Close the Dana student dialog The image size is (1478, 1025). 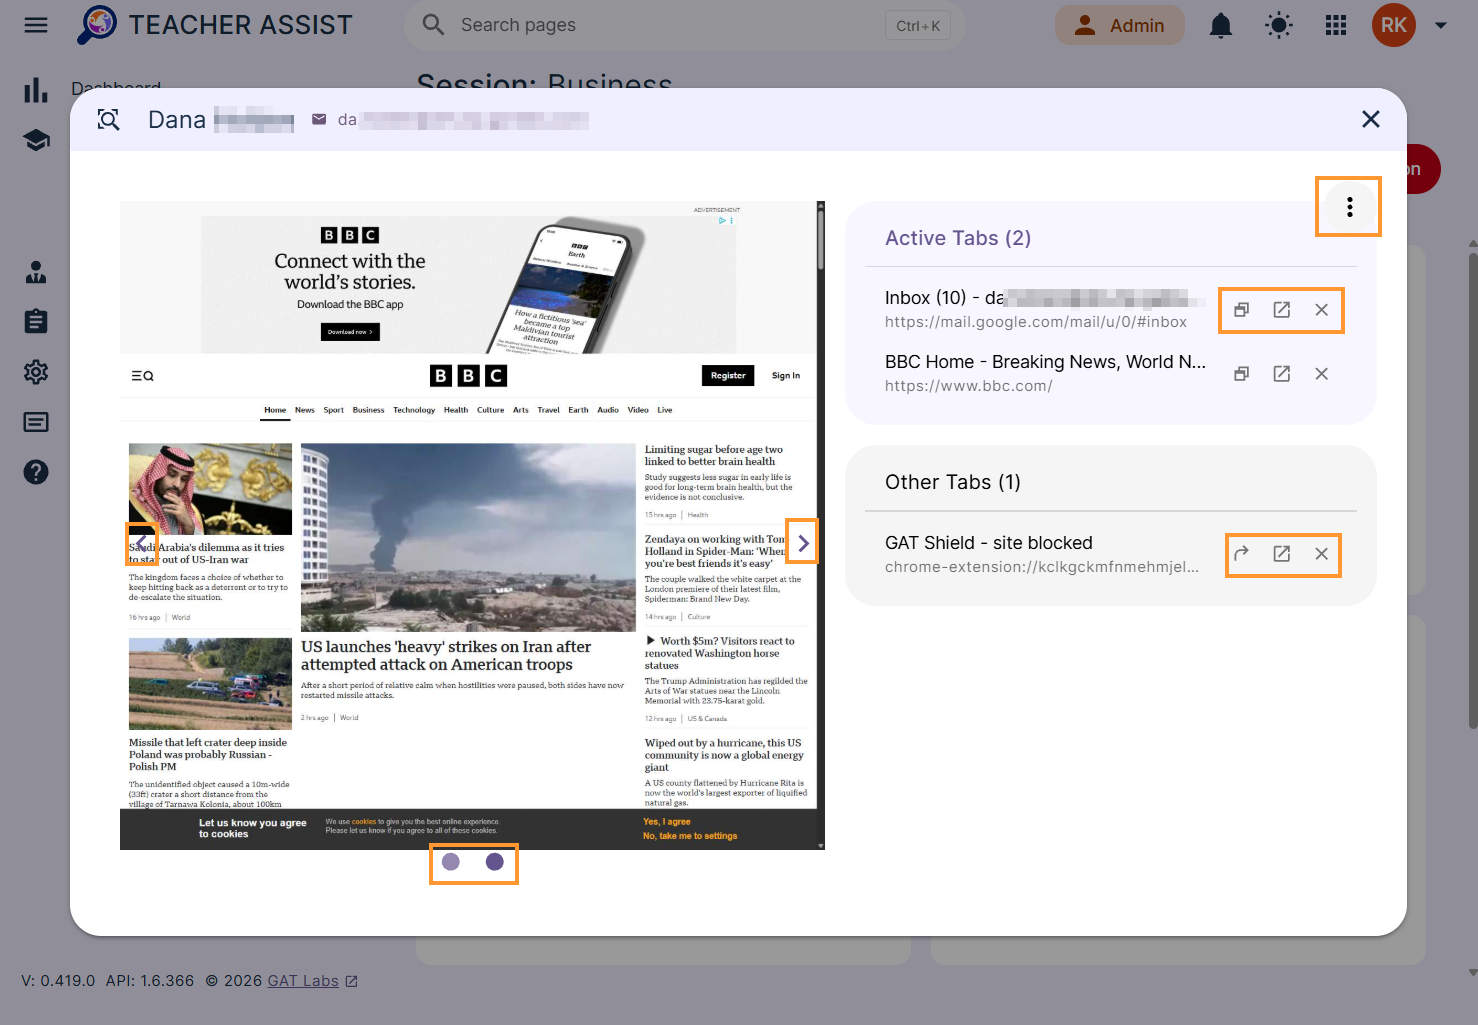pos(1371,120)
